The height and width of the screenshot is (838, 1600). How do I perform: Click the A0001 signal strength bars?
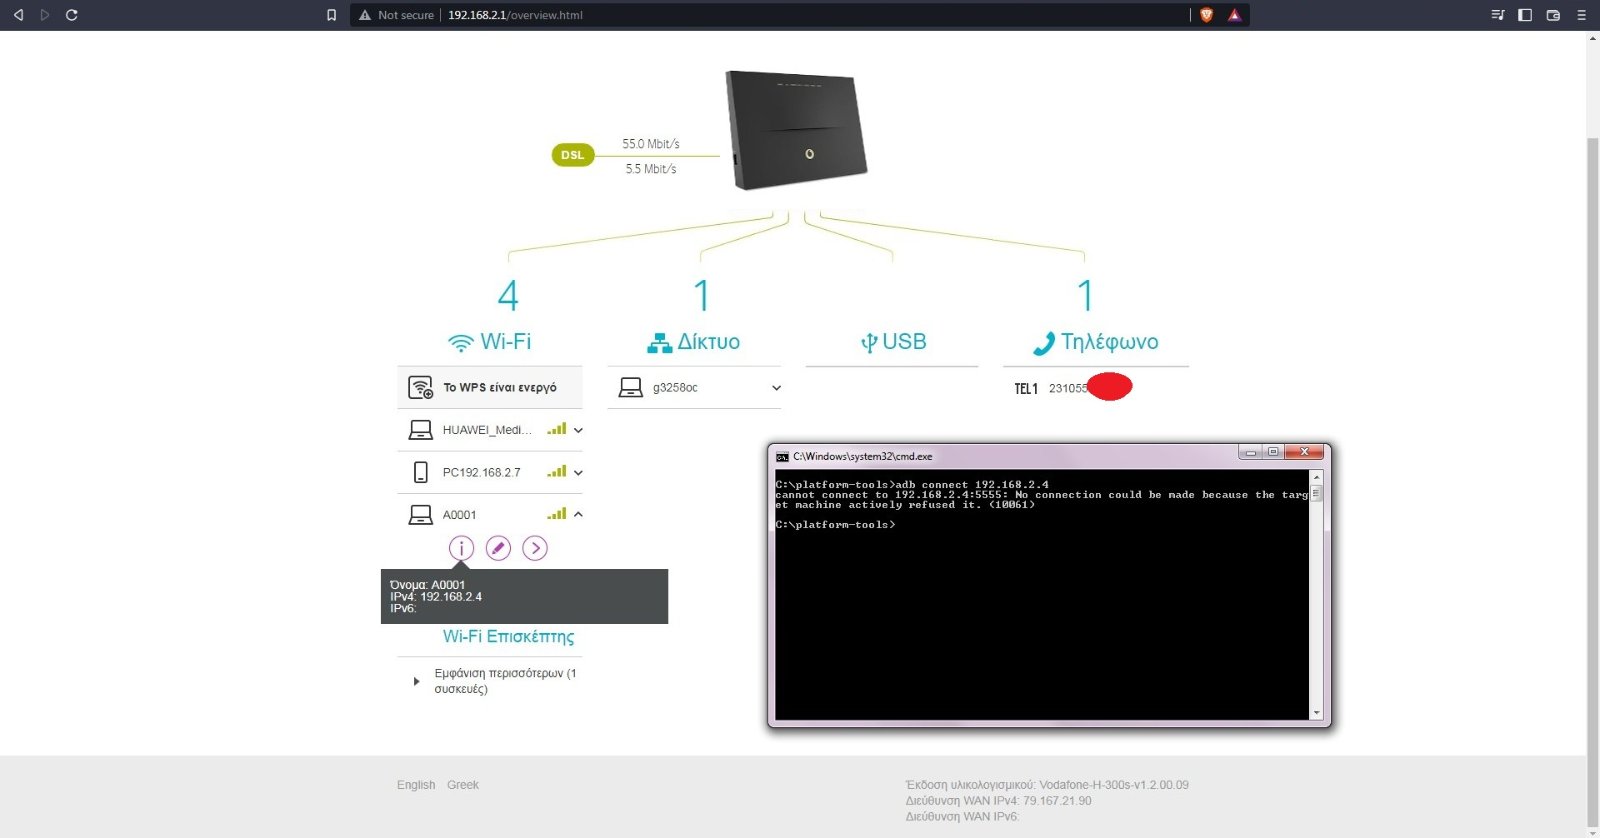point(557,513)
